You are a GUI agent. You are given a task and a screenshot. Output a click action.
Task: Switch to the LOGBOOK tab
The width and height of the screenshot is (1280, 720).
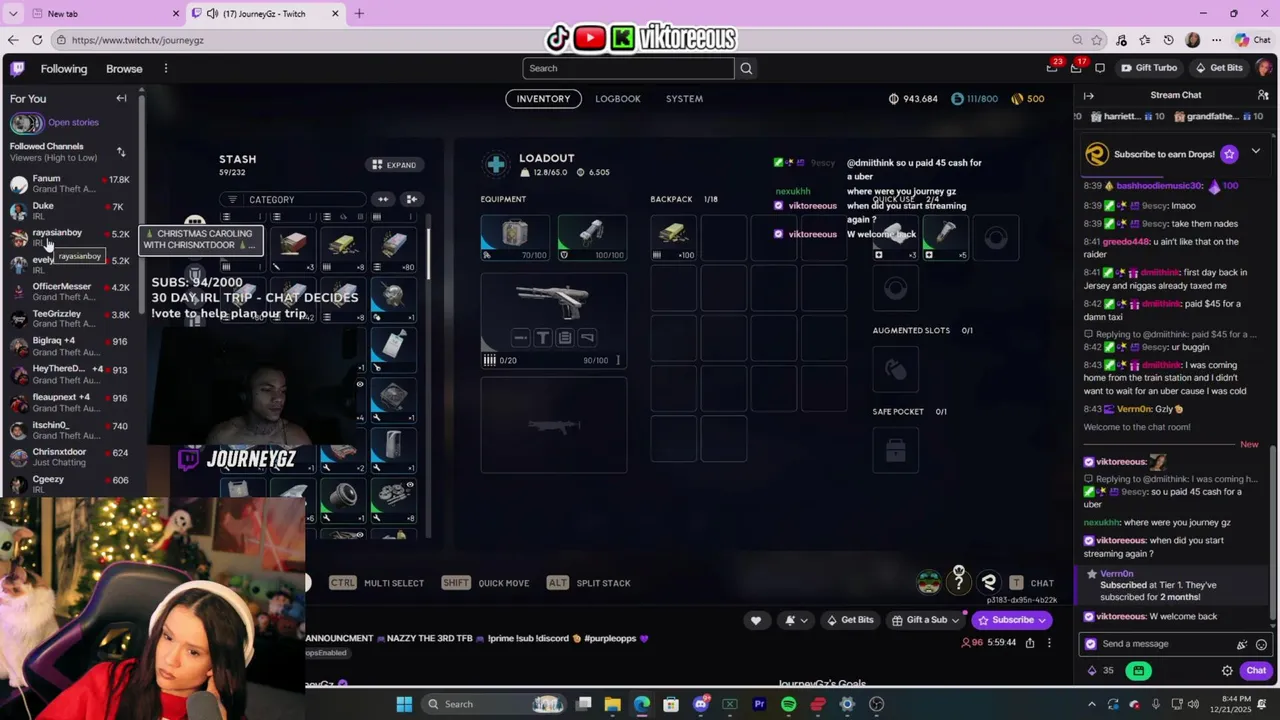pyautogui.click(x=618, y=99)
